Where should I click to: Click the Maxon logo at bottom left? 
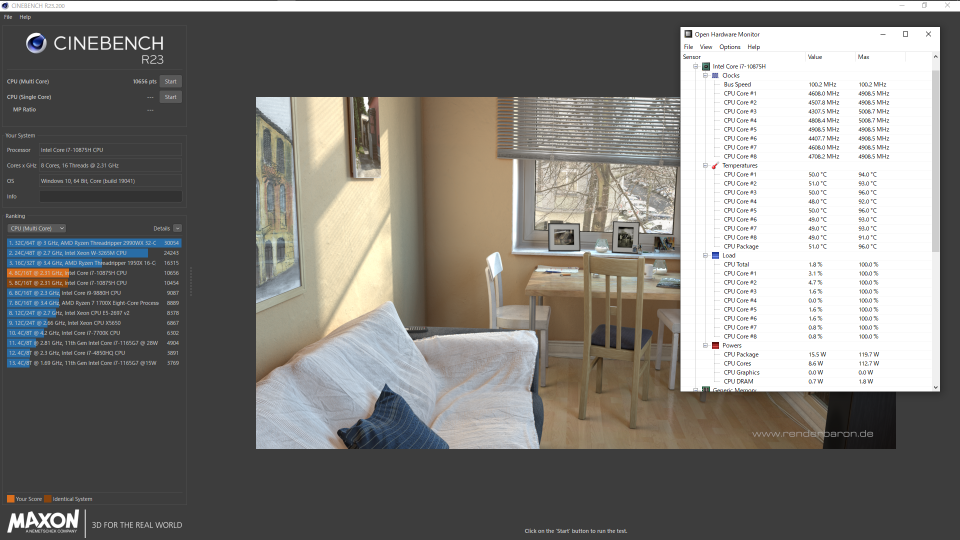coord(43,522)
